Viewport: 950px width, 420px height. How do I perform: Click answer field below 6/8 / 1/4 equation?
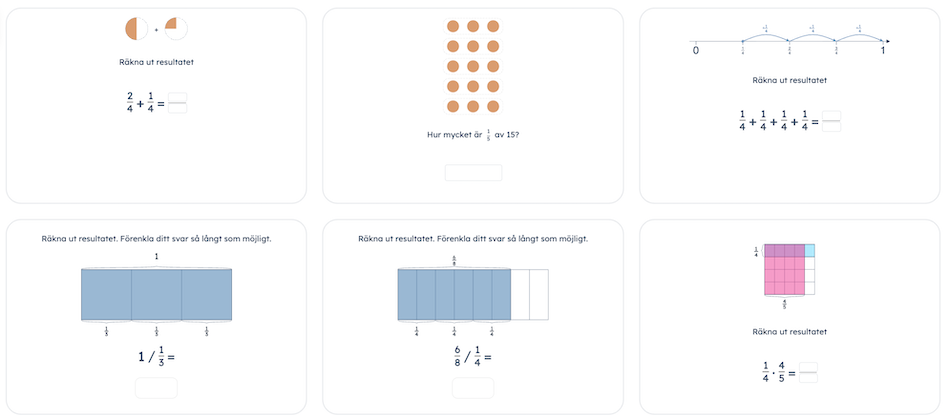point(473,388)
